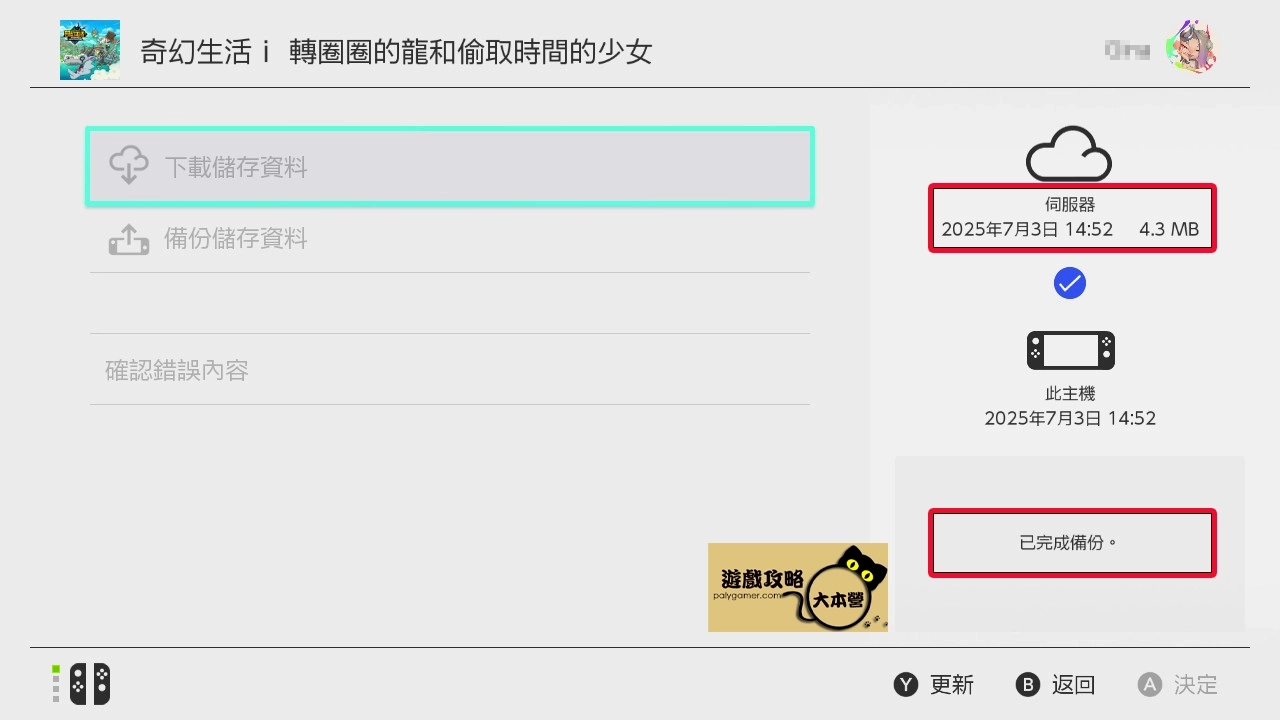Click the Y button icon for 更新
The image size is (1280, 720).
click(906, 685)
